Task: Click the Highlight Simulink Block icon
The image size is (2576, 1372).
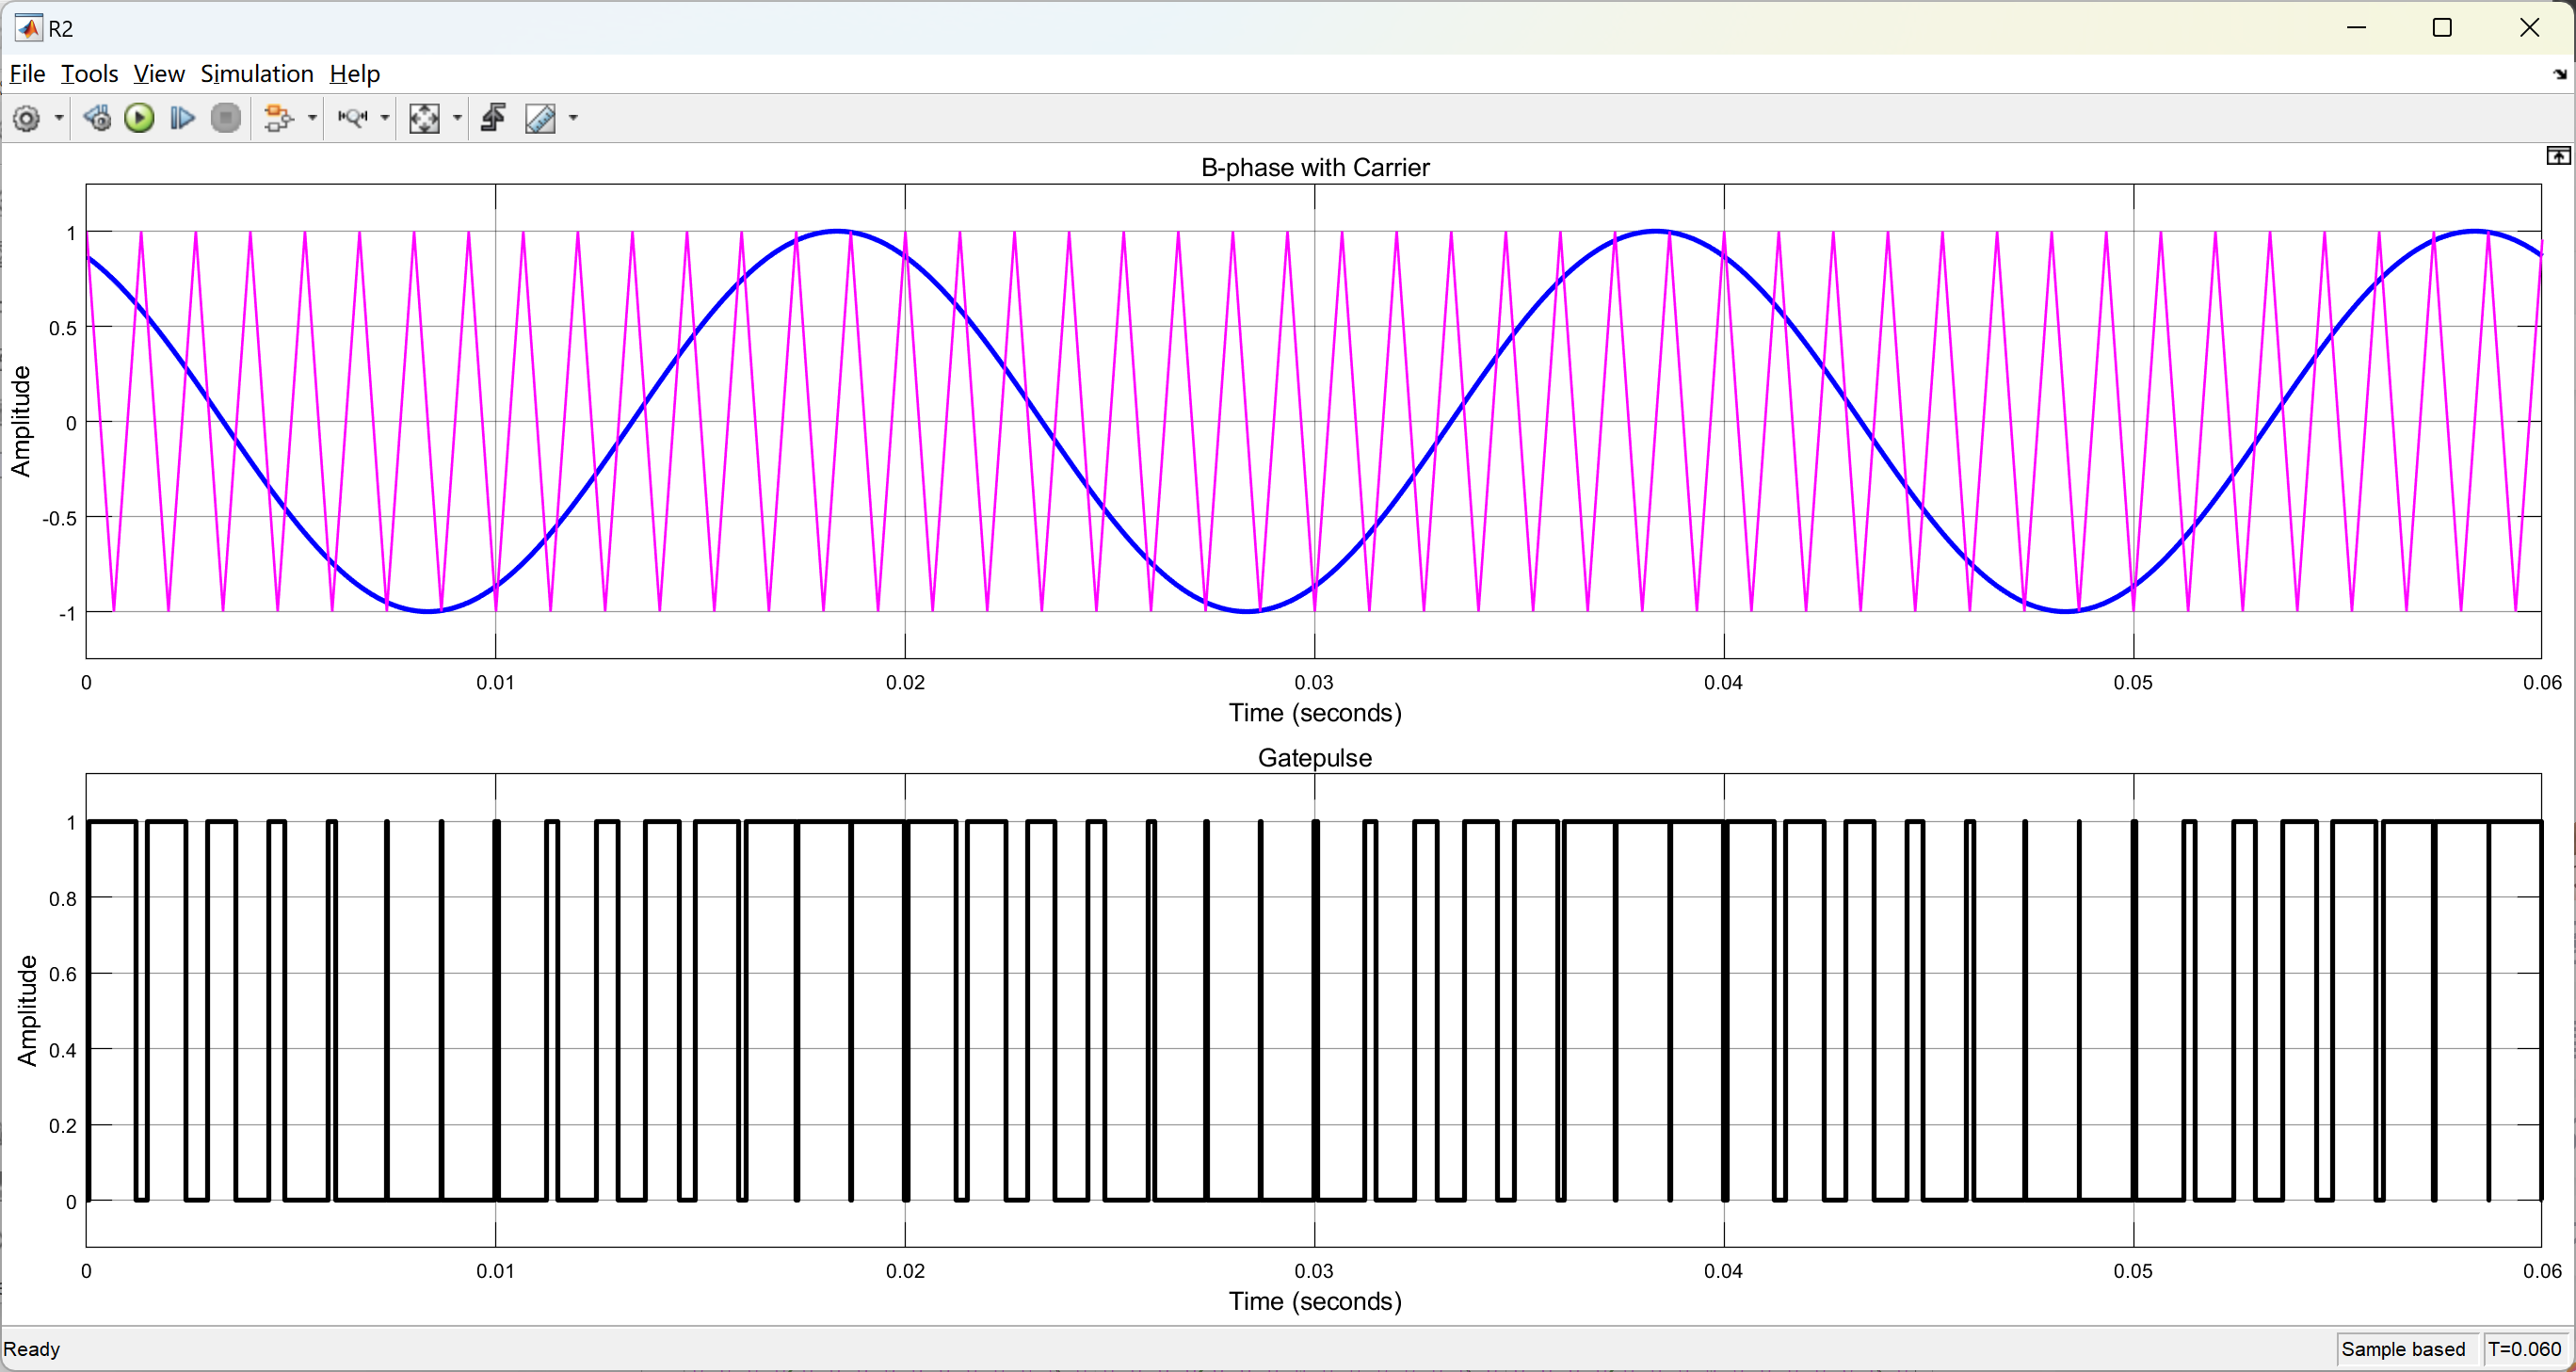Action: 278,119
